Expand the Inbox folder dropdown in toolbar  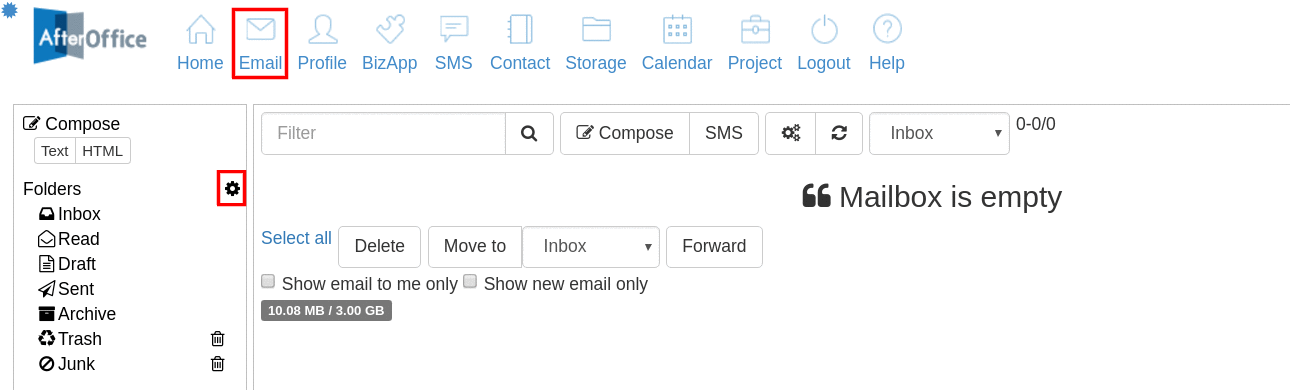click(939, 133)
